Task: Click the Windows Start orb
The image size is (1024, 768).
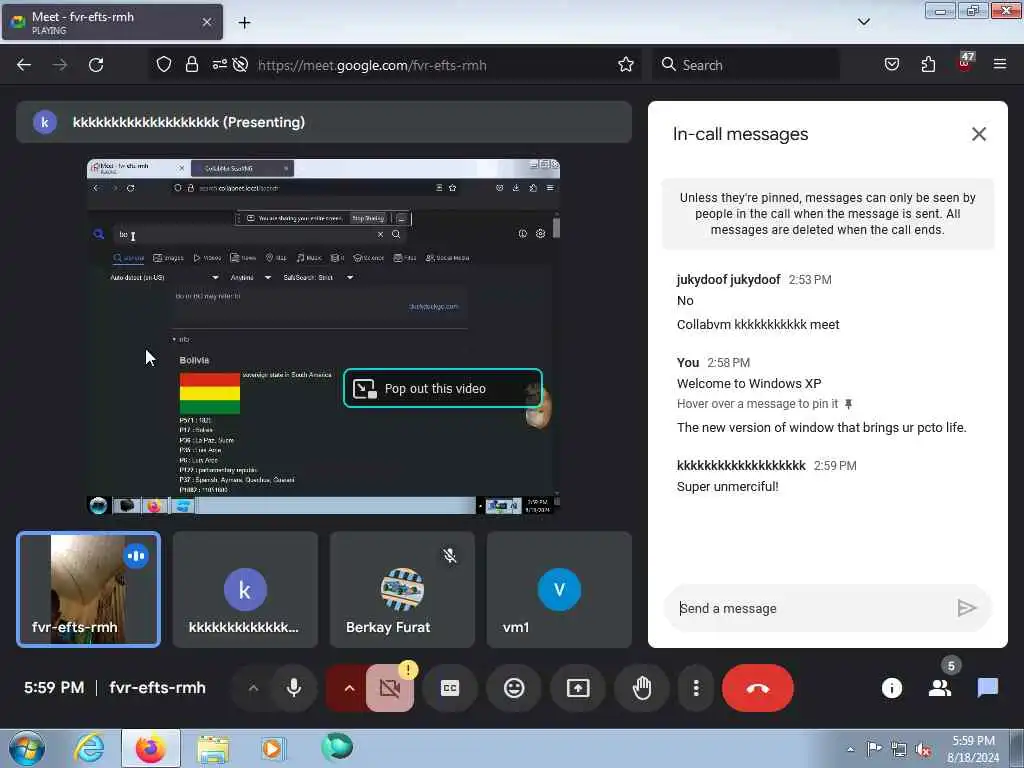Action: click(27, 748)
